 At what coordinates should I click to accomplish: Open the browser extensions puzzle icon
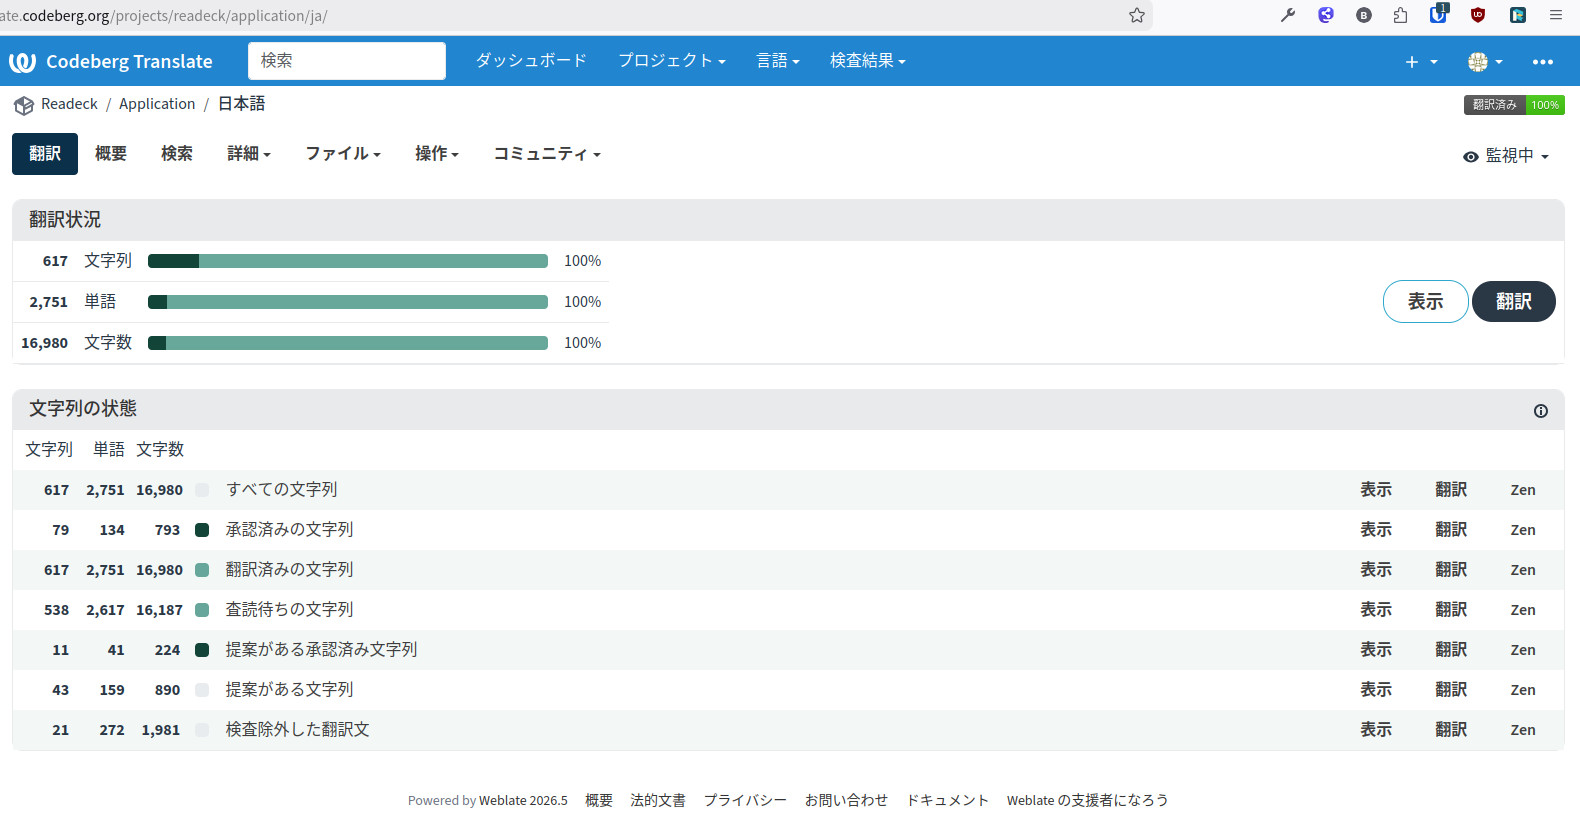tap(1400, 15)
